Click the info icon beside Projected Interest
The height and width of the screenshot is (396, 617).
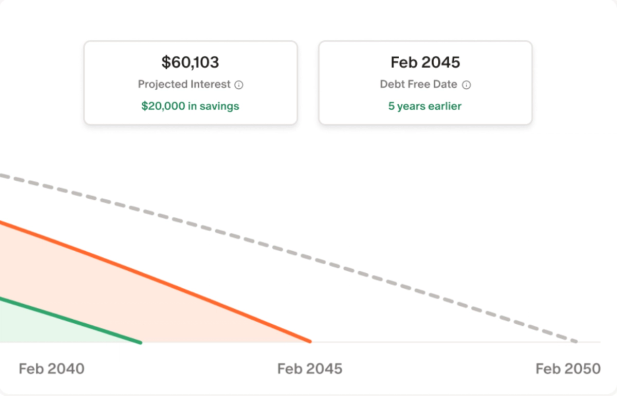[239, 85]
